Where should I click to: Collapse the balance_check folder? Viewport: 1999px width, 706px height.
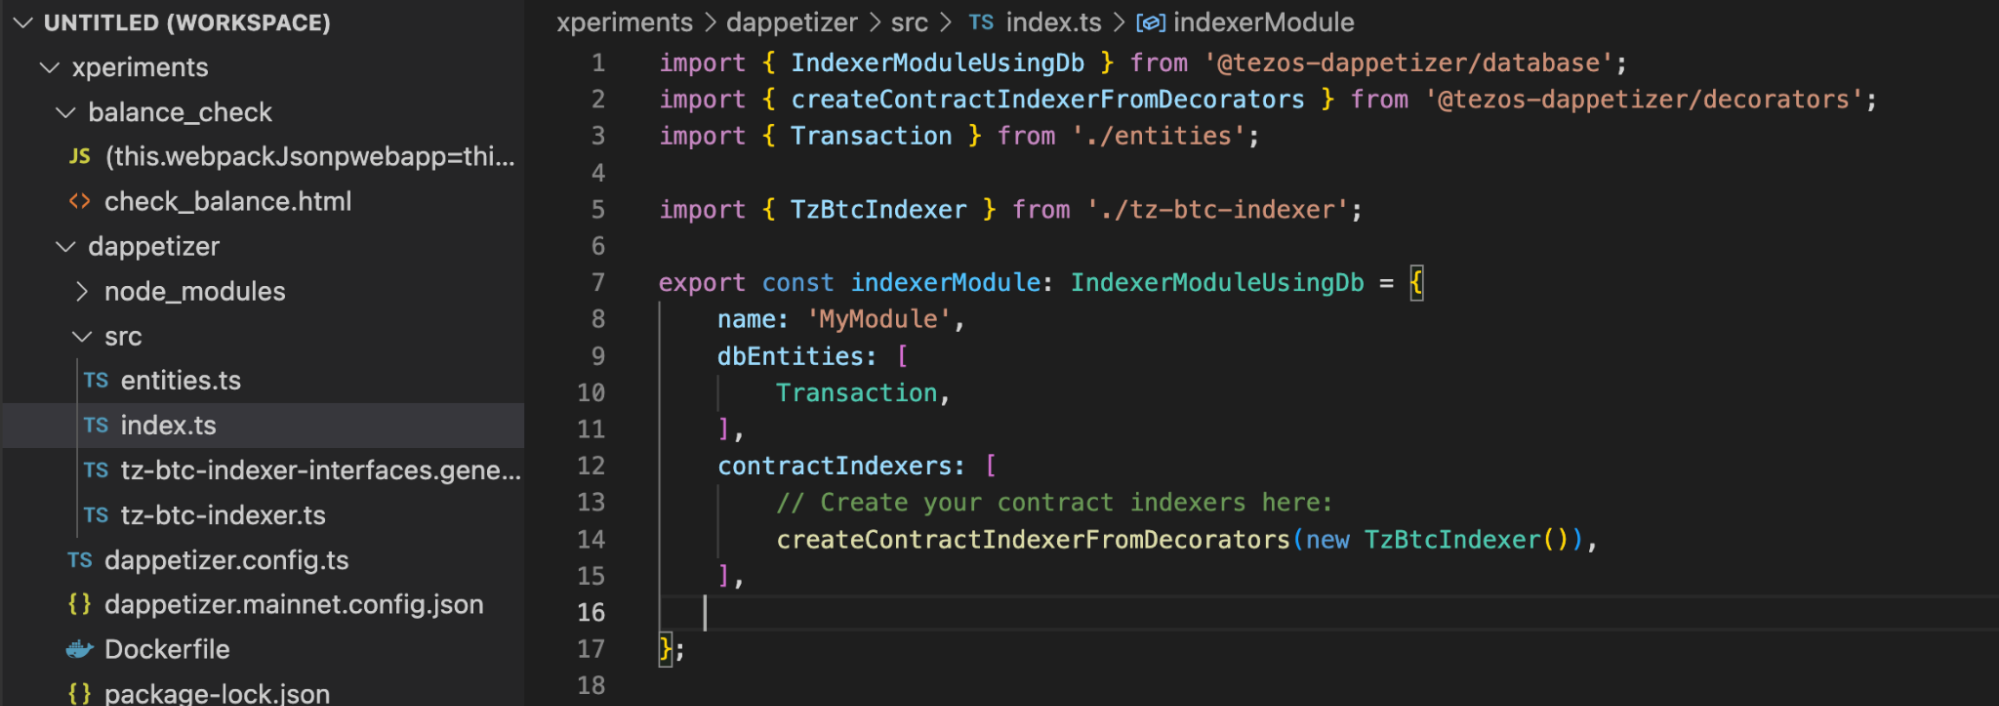click(66, 113)
